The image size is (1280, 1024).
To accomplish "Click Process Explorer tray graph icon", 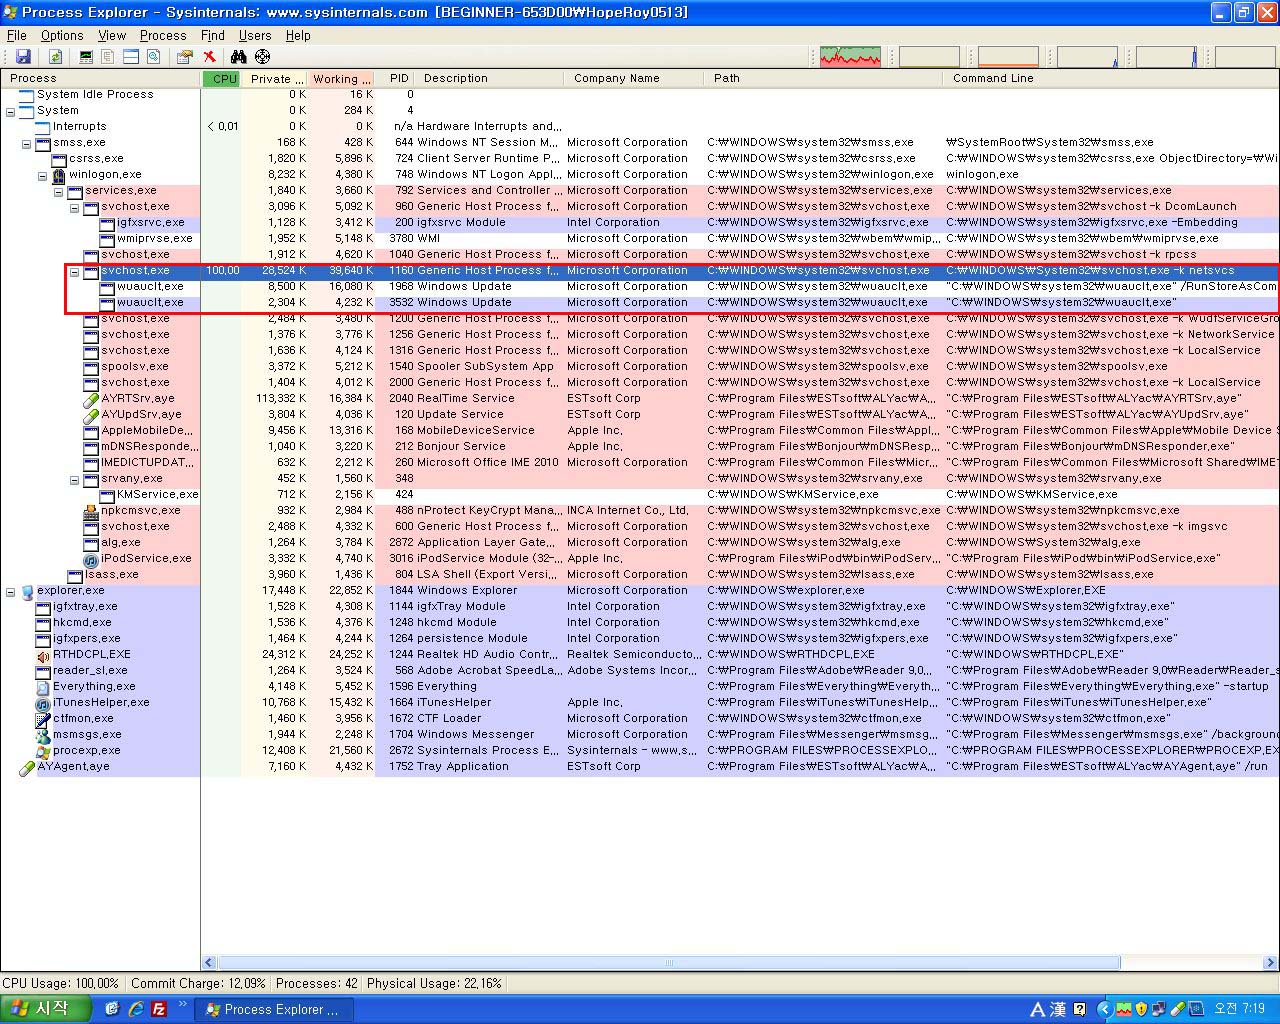I will 1124,1009.
